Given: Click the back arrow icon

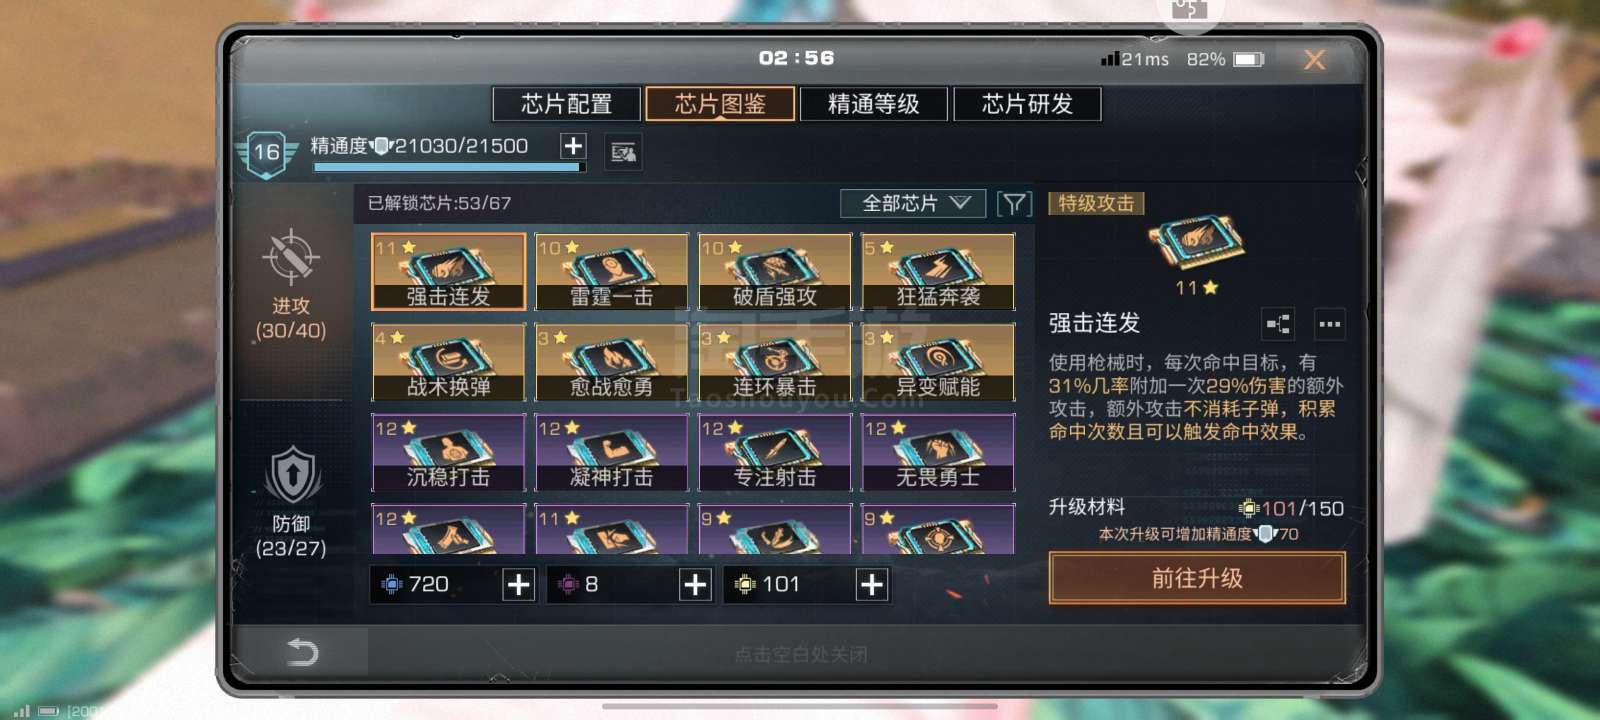Looking at the screenshot, I should (302, 652).
